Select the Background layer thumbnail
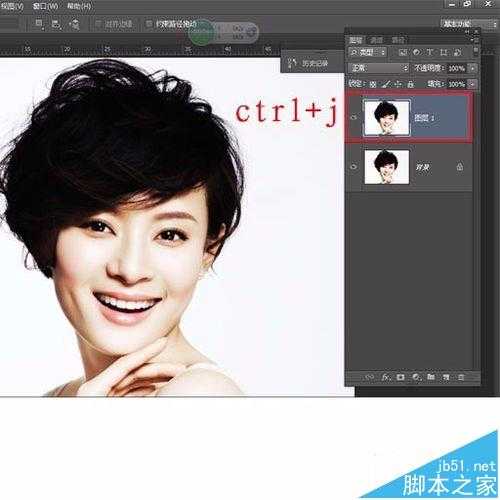 [387, 167]
